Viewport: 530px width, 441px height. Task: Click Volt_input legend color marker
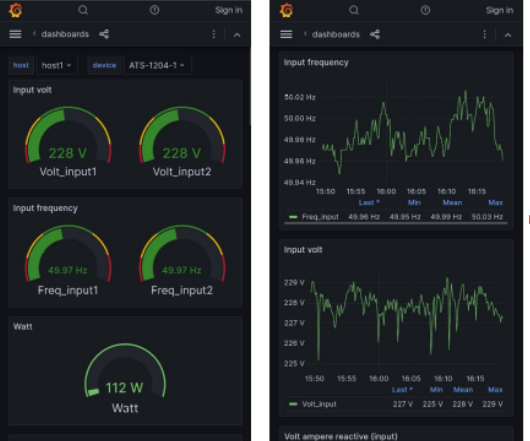293,404
